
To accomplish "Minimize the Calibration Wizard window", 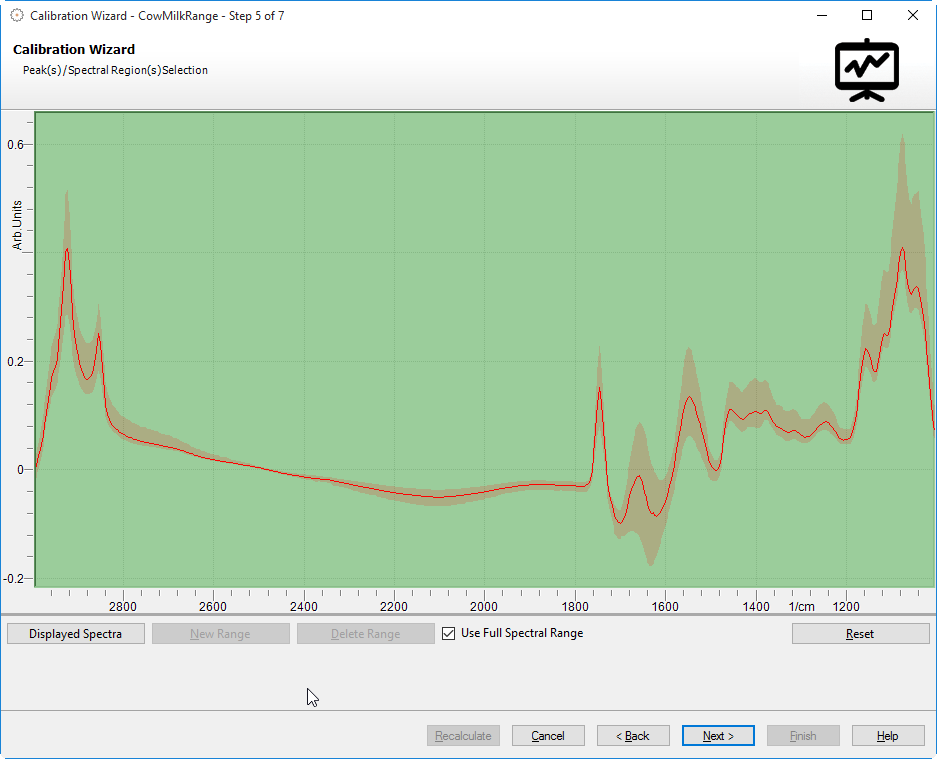I will point(822,16).
